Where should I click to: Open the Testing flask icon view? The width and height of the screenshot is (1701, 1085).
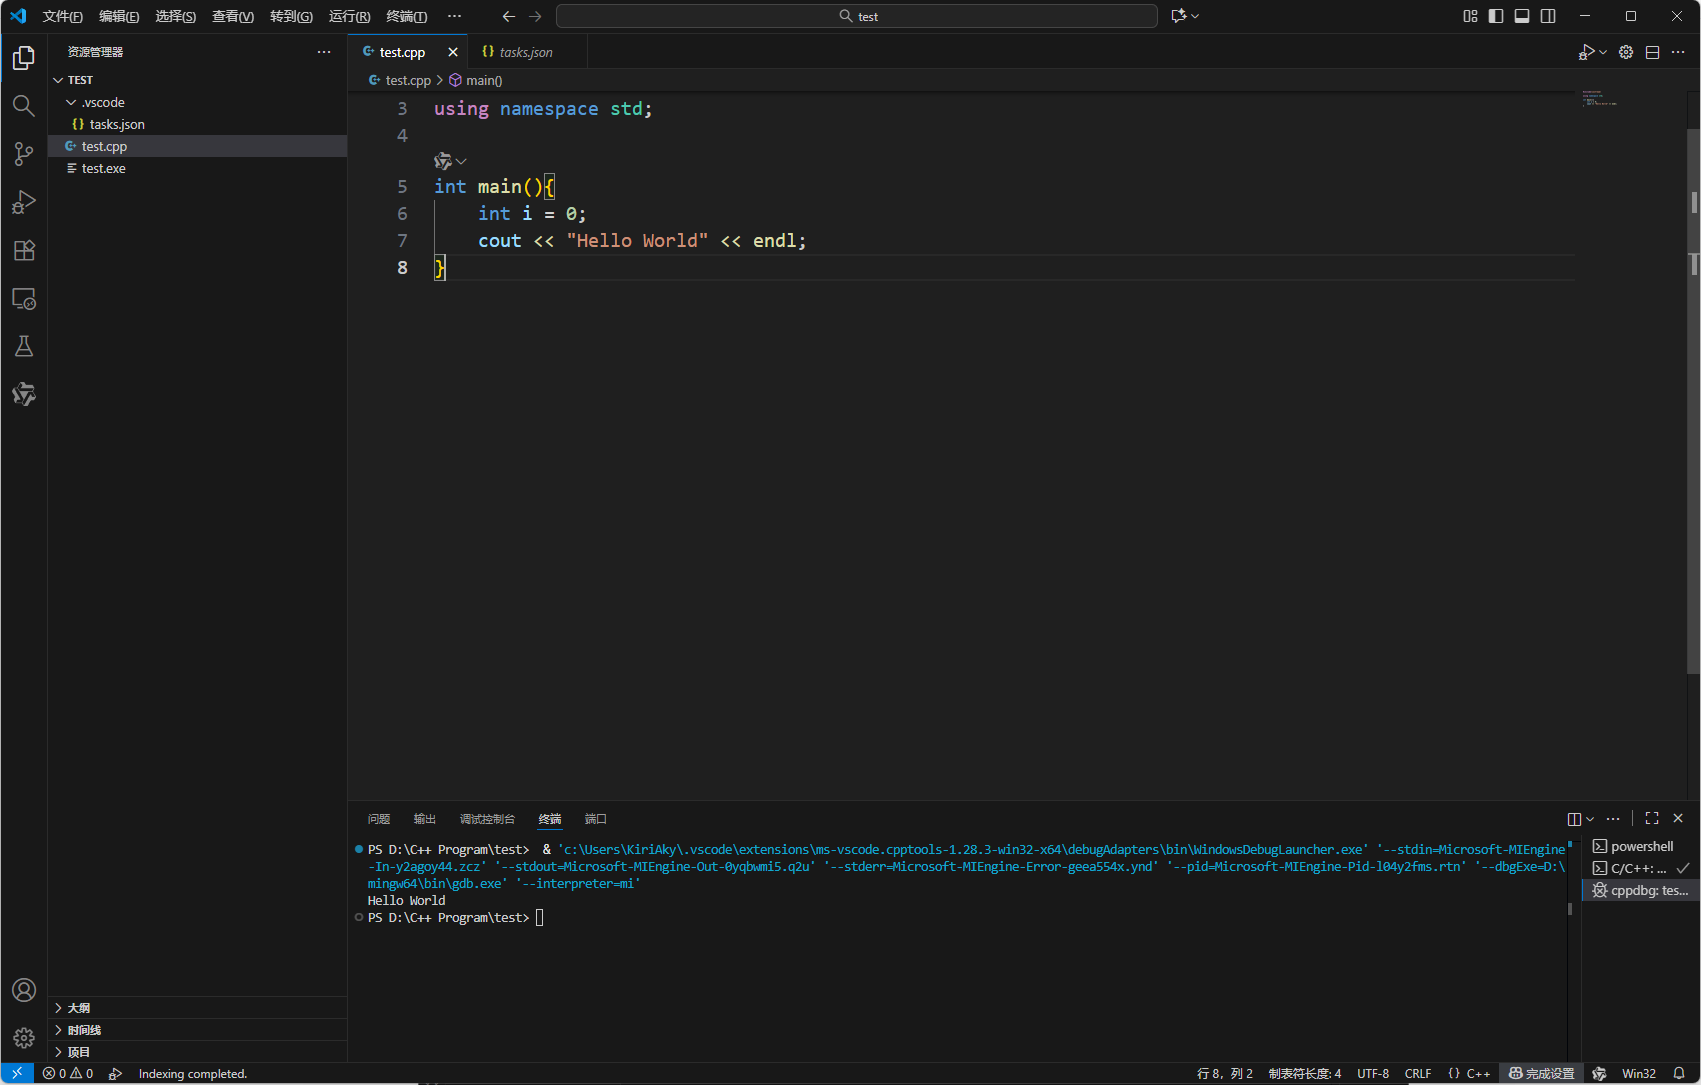pos(24,346)
